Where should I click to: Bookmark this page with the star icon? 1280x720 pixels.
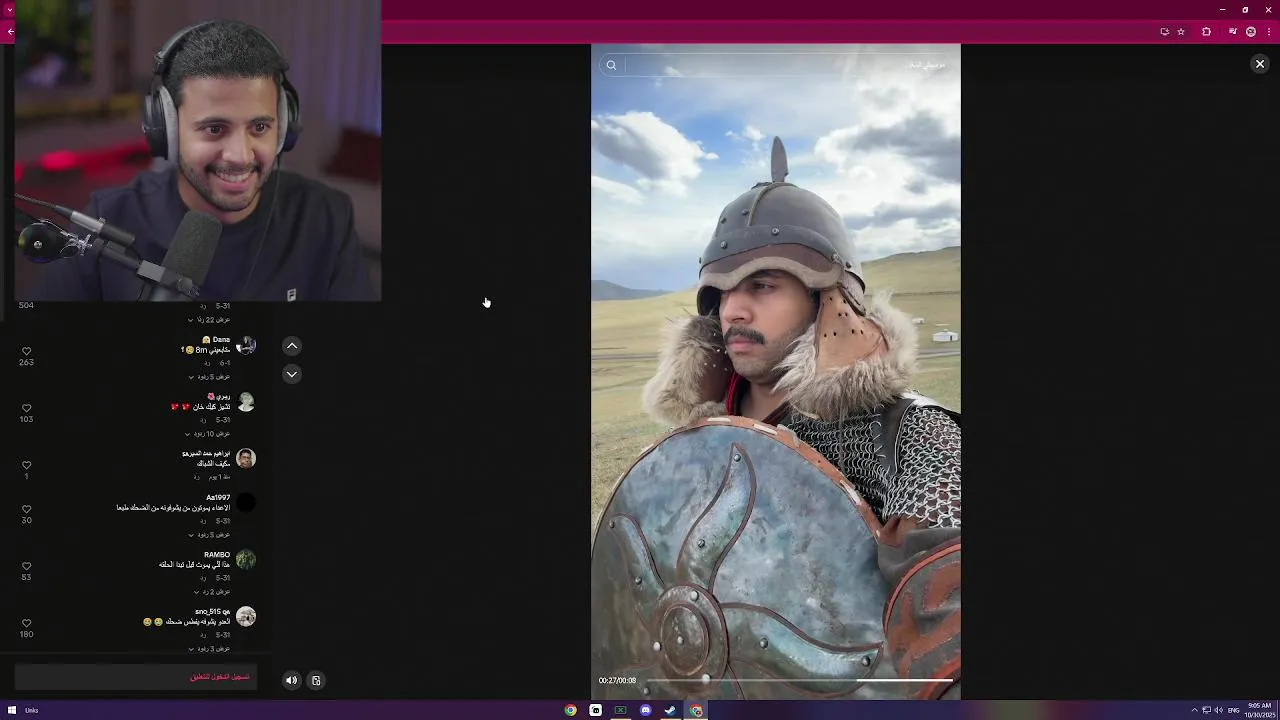coord(1181,32)
